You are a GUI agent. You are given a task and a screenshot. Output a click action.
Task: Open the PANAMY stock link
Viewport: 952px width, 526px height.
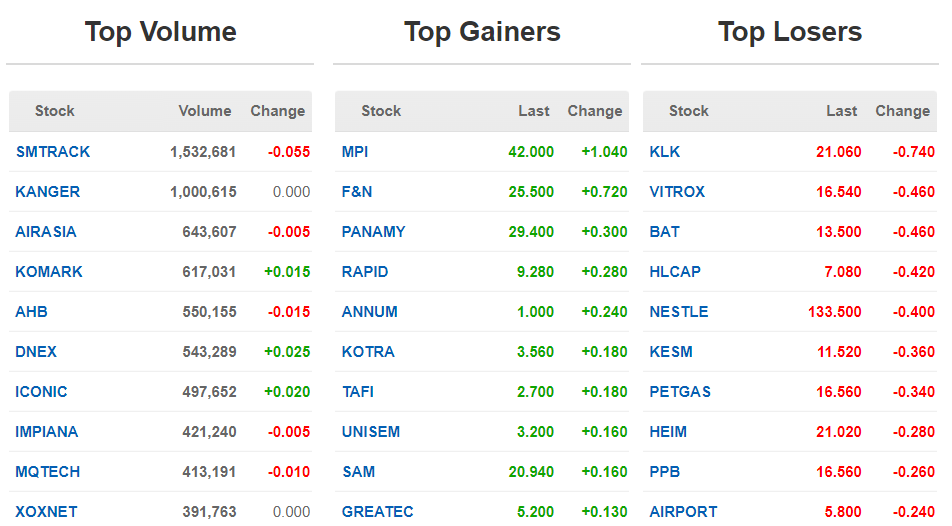tap(373, 232)
